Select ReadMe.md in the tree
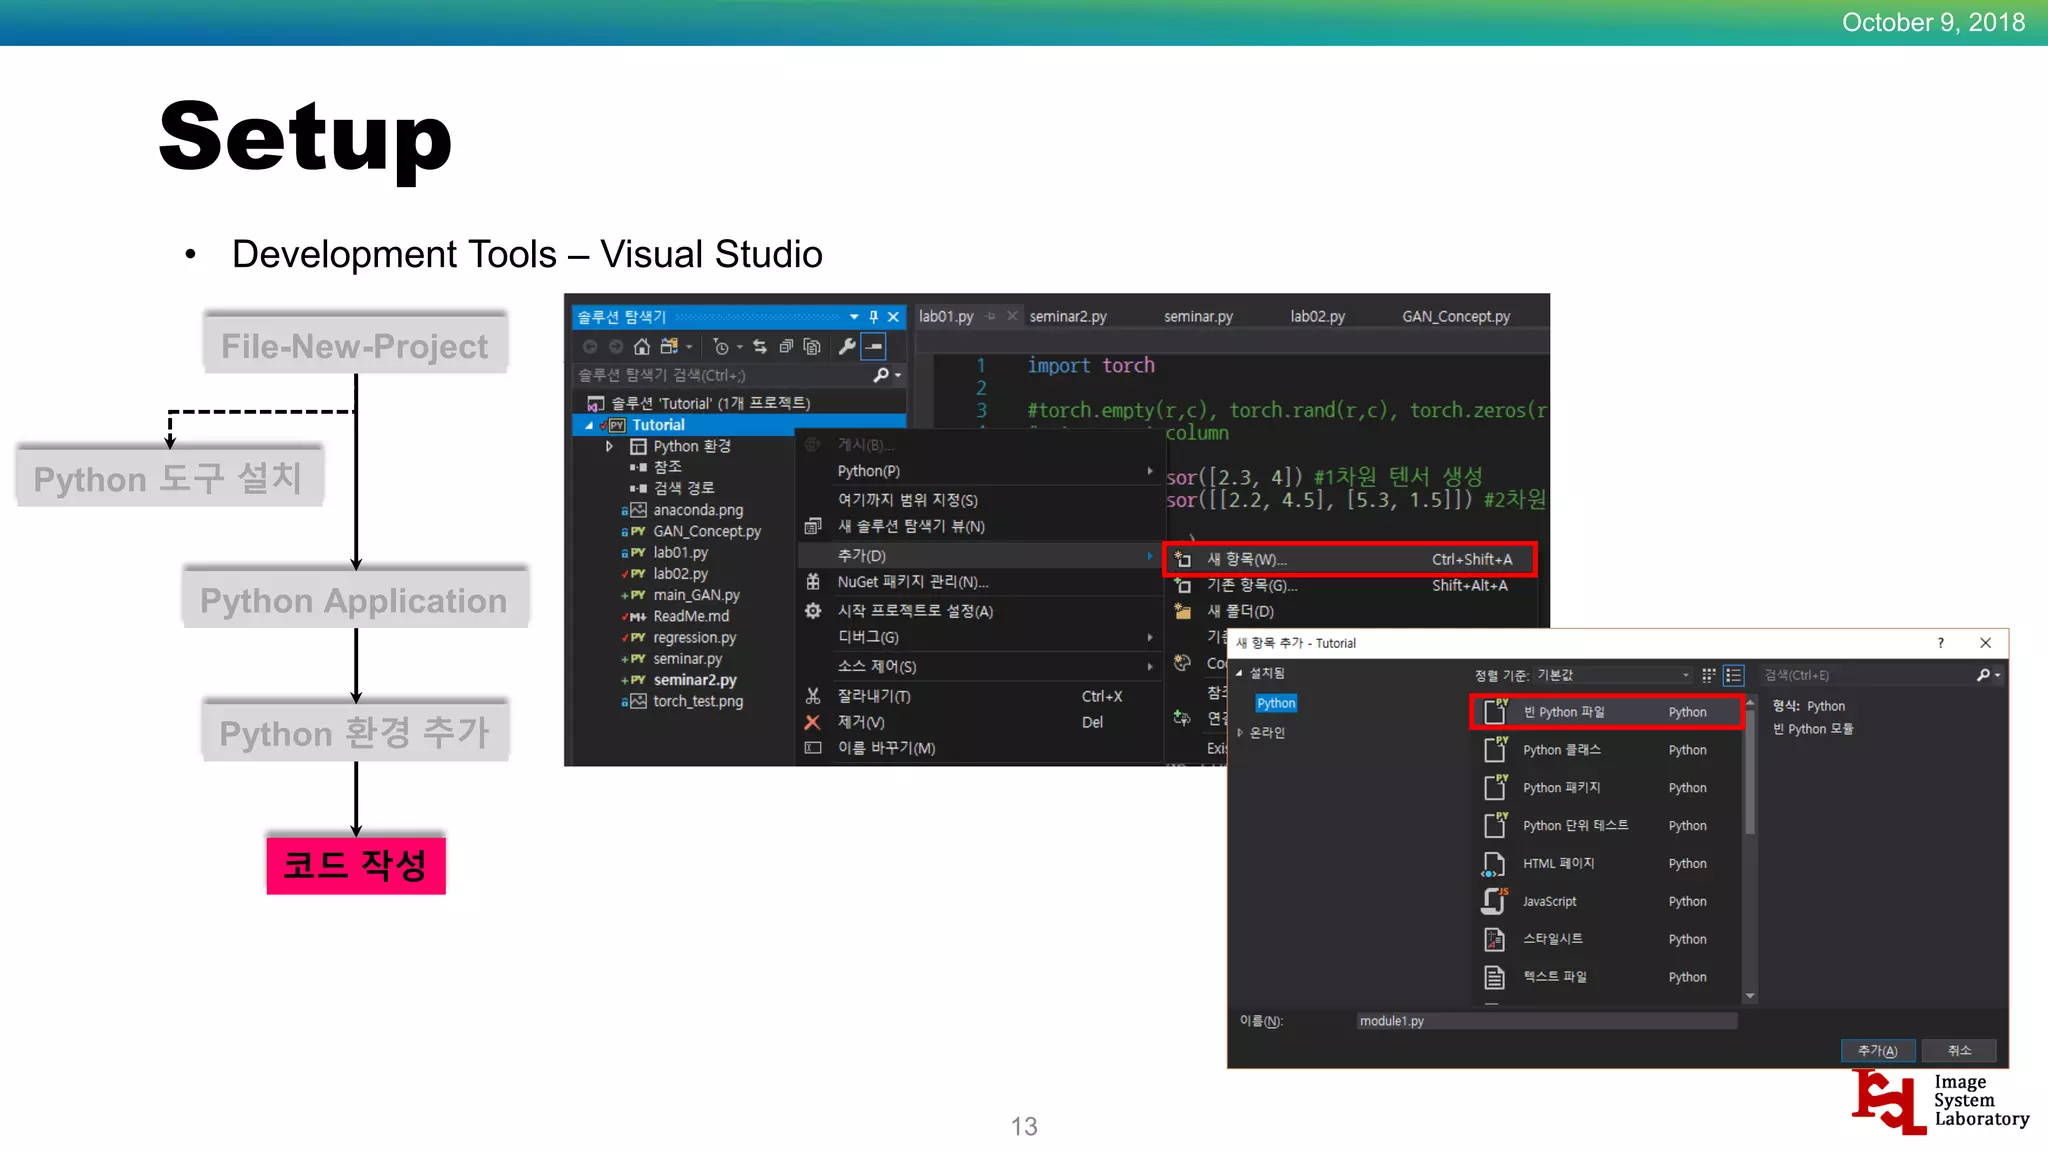 690,616
